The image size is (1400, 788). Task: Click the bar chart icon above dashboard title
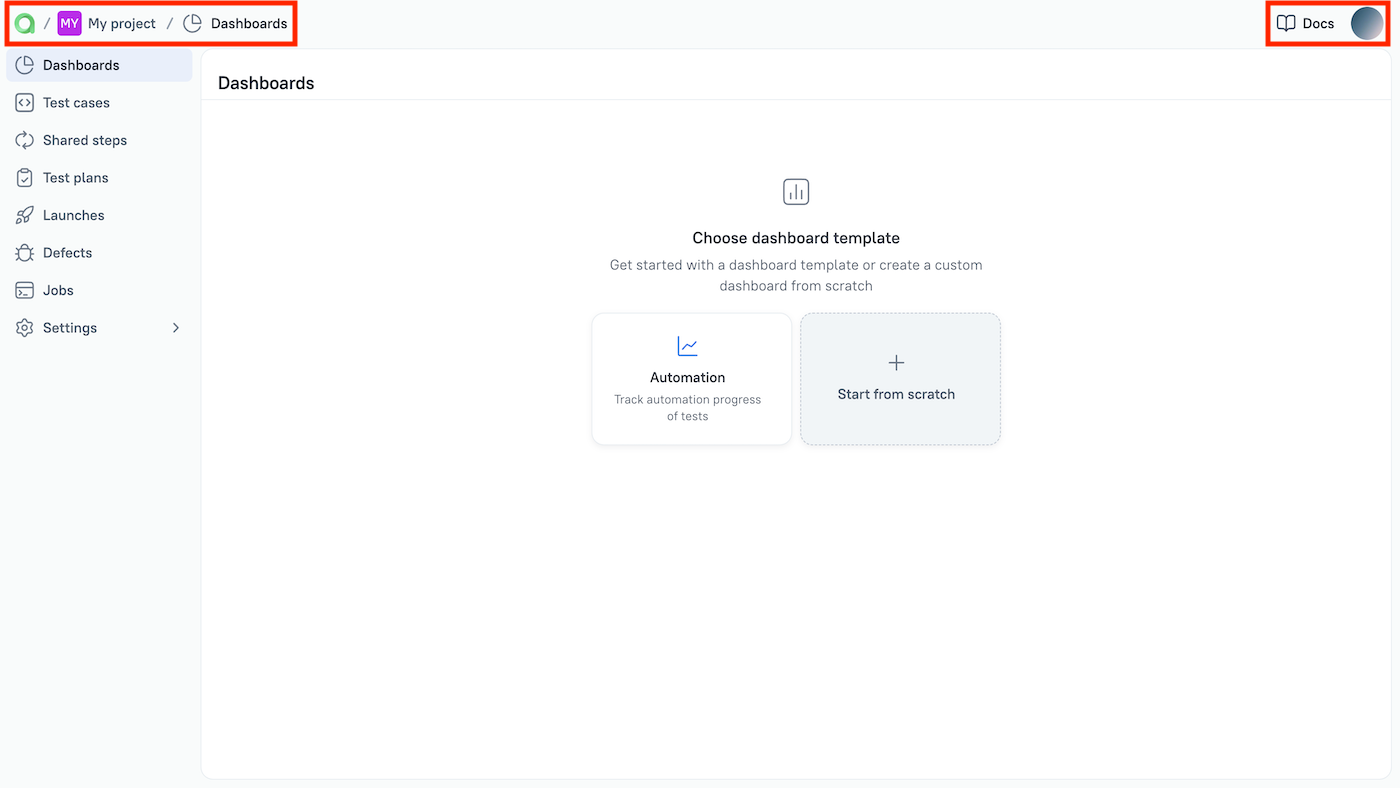[796, 191]
